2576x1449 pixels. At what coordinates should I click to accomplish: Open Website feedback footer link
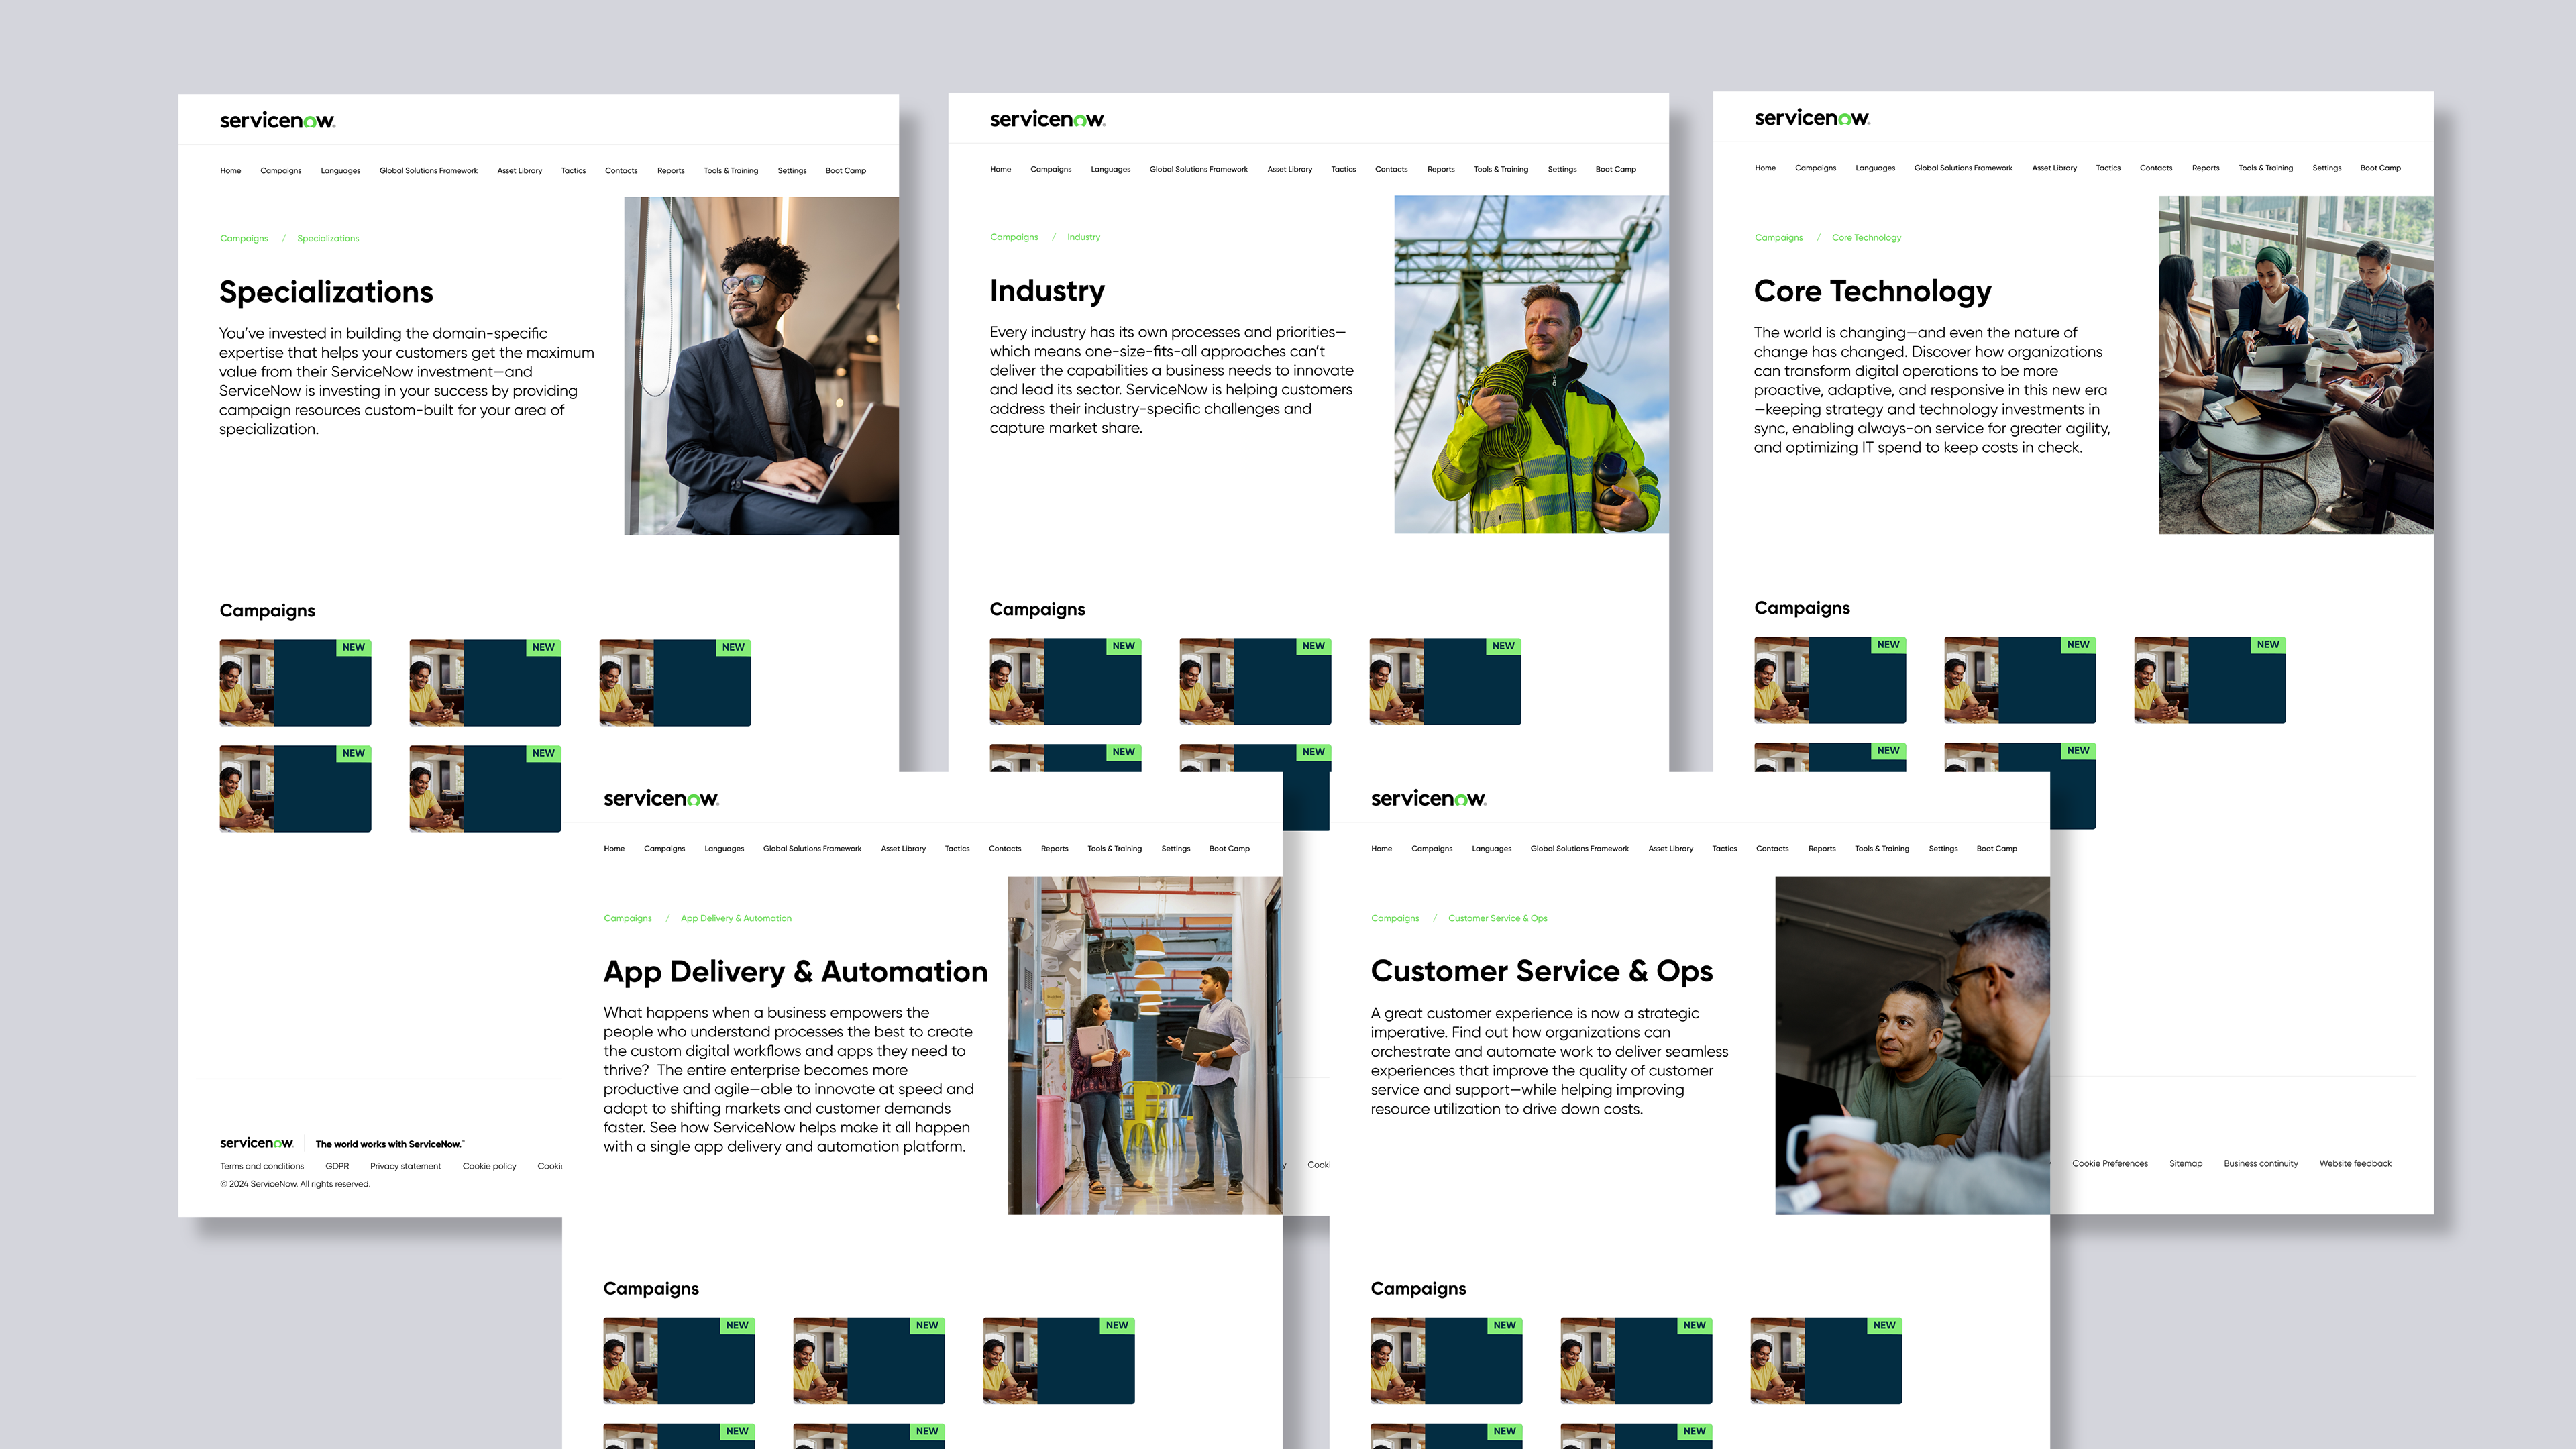[2355, 1164]
